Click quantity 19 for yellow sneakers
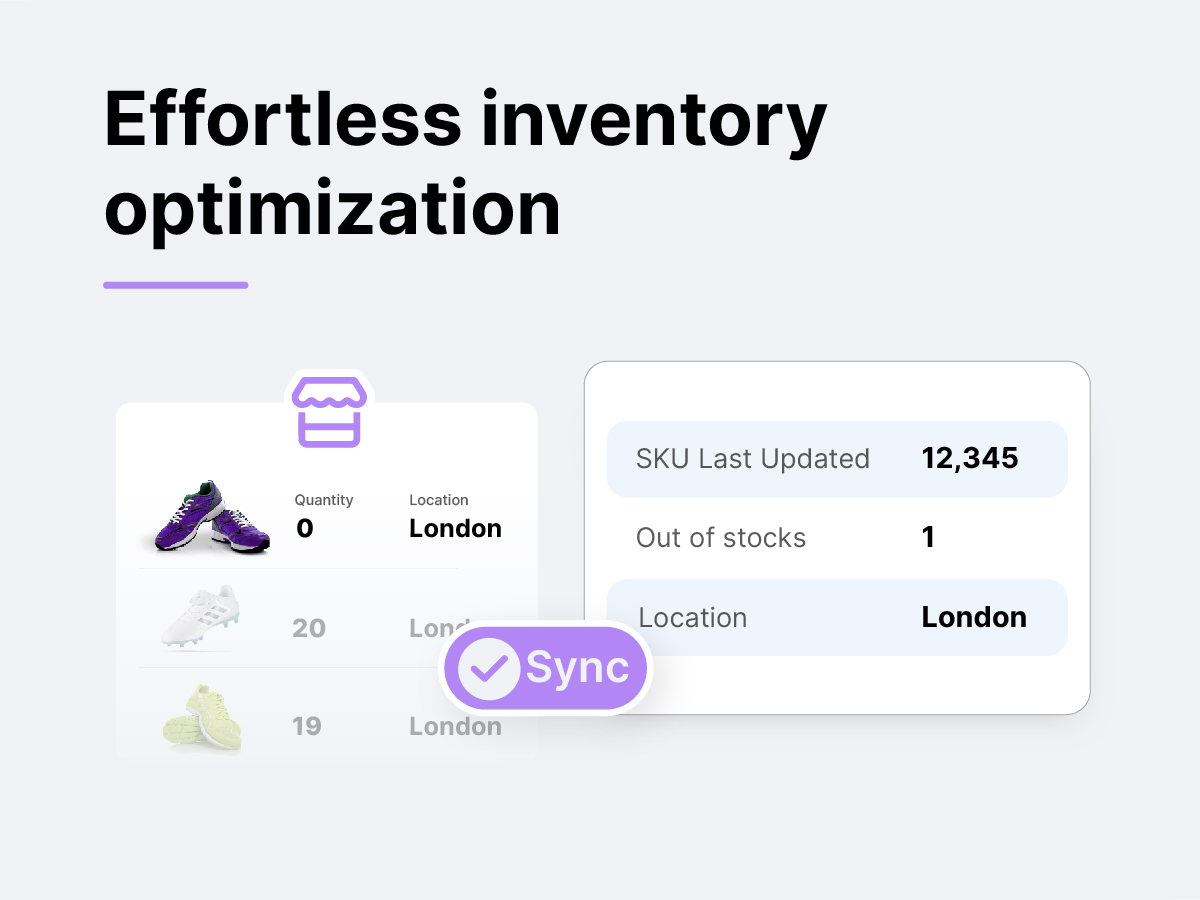 point(307,726)
